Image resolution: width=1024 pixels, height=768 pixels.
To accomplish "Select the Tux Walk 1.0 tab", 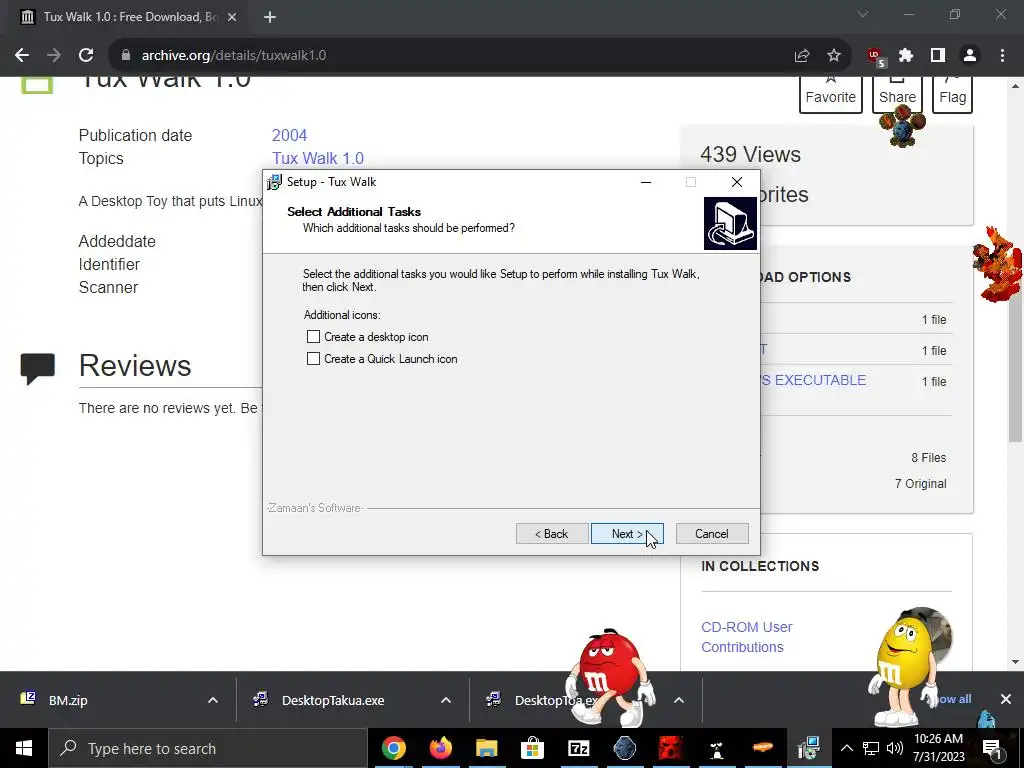I will point(124,17).
